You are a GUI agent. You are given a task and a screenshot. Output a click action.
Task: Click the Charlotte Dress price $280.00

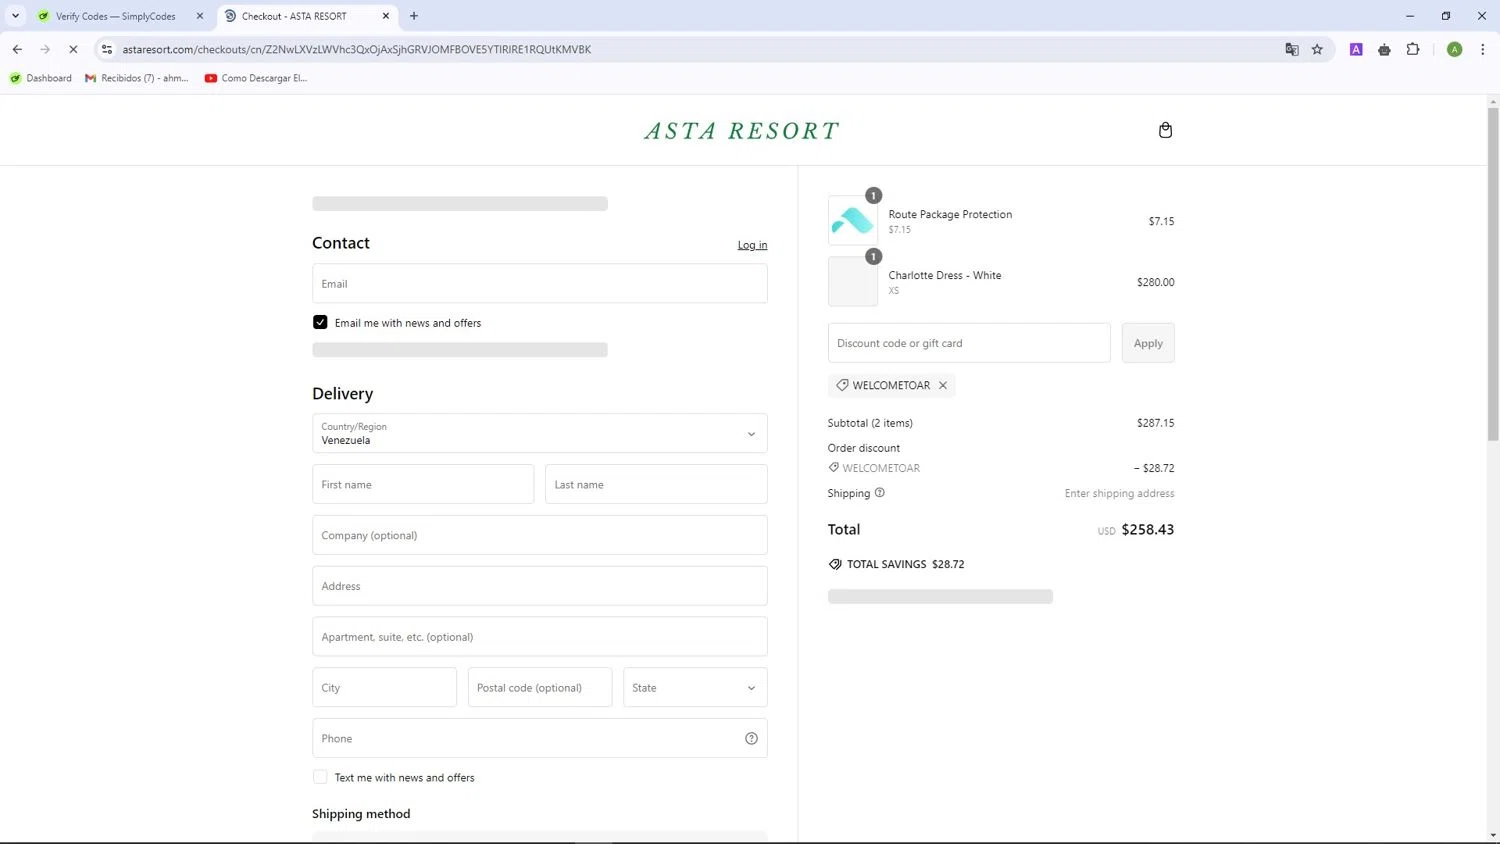(1155, 282)
